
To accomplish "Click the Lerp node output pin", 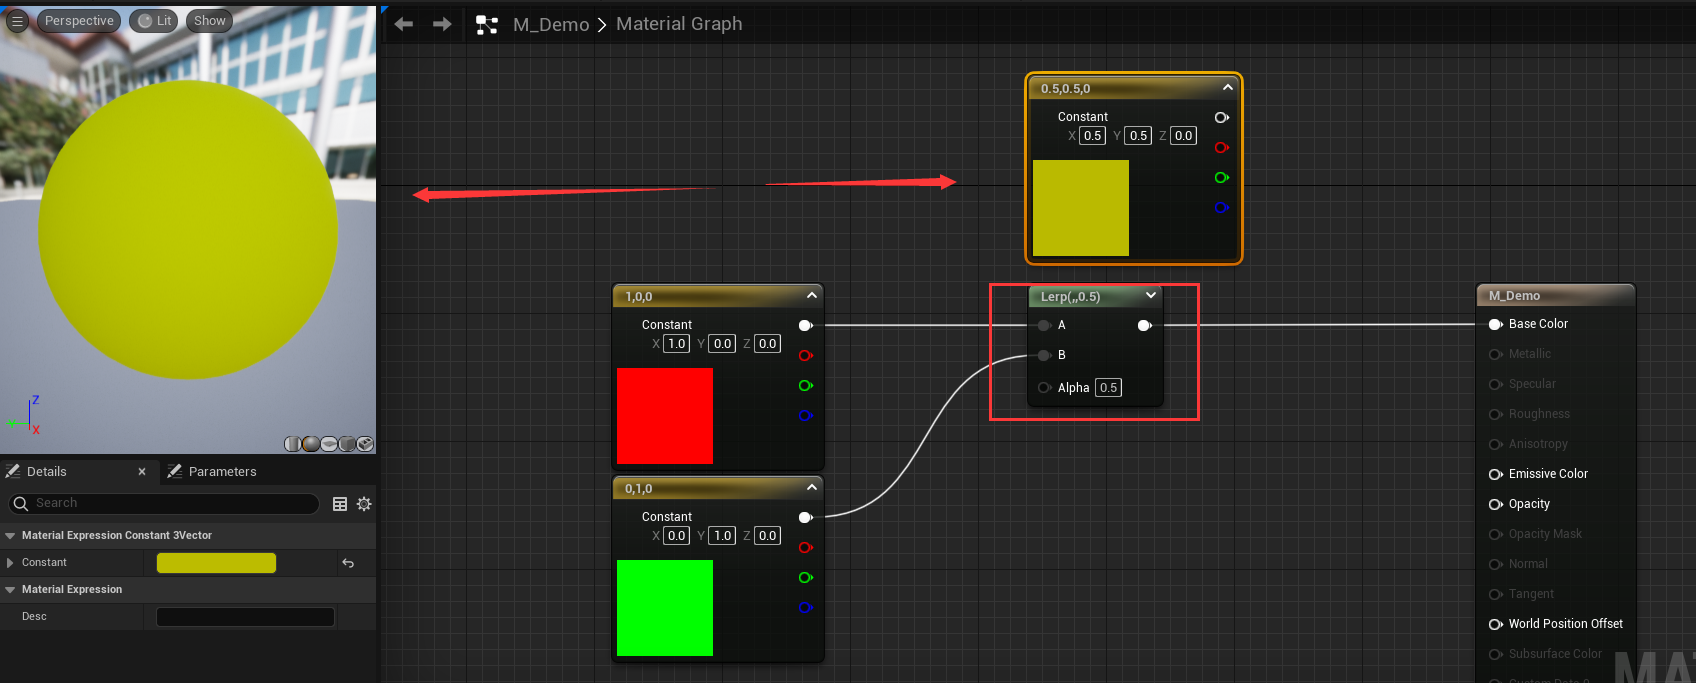I will coord(1144,325).
